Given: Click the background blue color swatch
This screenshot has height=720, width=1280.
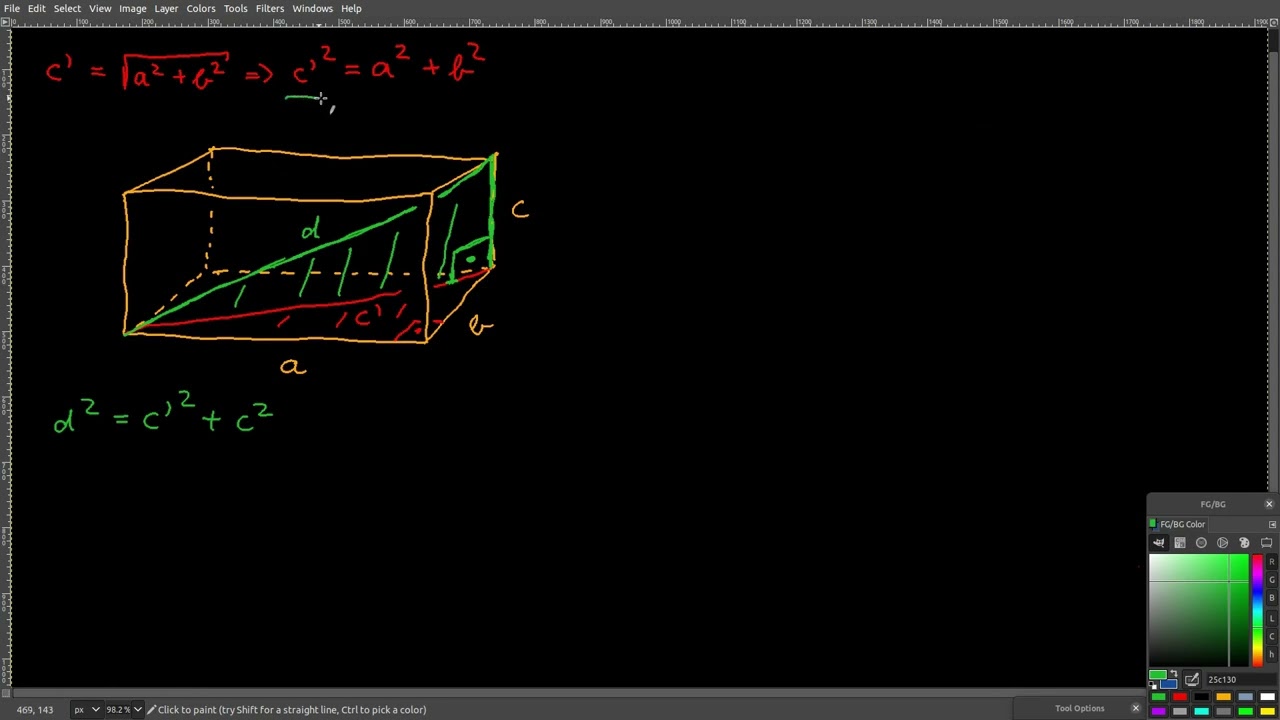Looking at the screenshot, I should coord(1170,685).
